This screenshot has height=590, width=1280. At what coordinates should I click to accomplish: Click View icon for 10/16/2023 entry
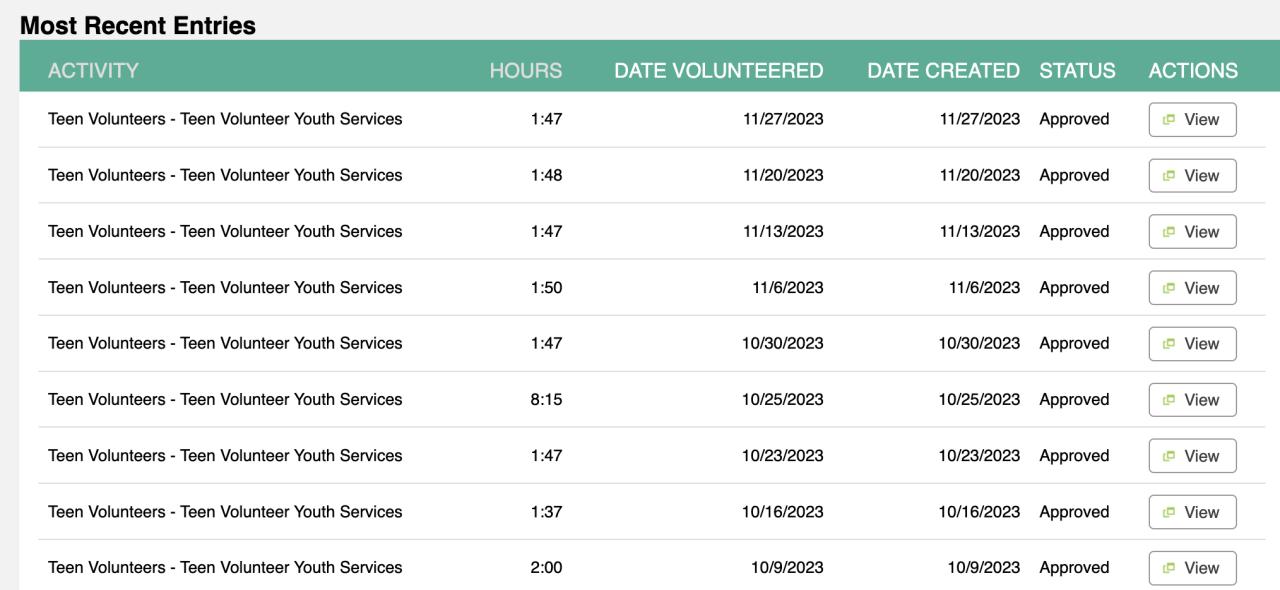pyautogui.click(x=1168, y=512)
